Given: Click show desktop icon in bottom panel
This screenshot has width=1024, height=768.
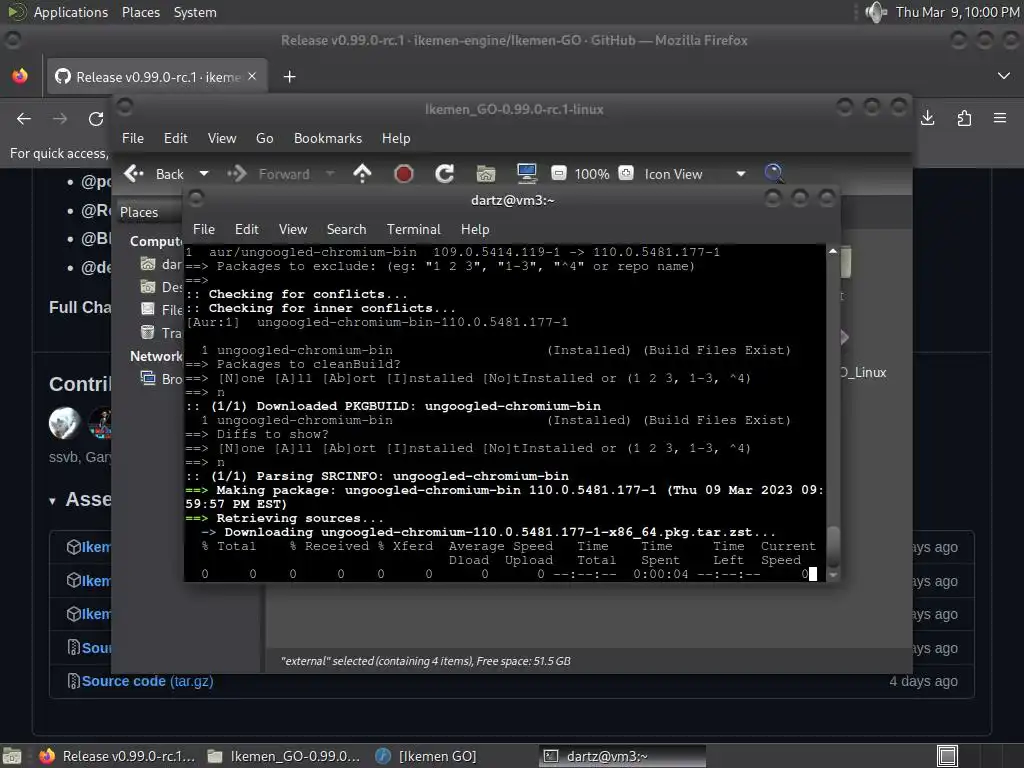Looking at the screenshot, I should pyautogui.click(x=11, y=756).
